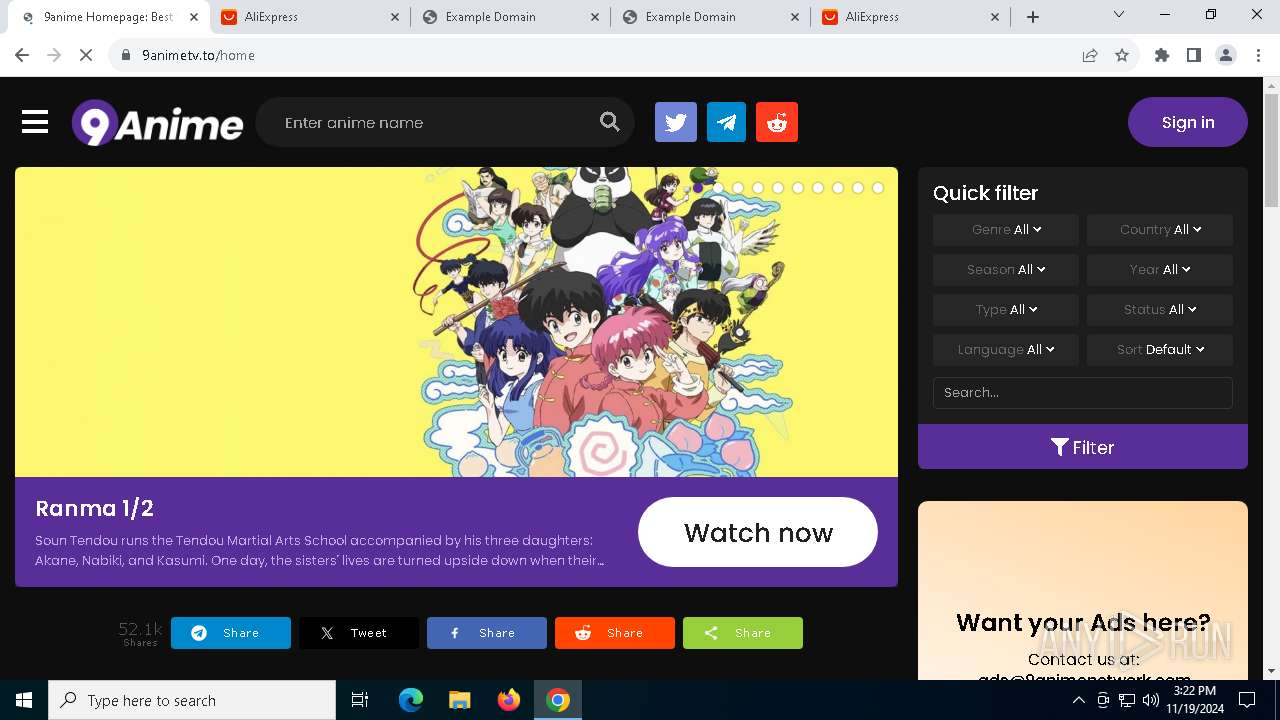The image size is (1280, 720).
Task: Click the volume icon in system tray
Action: [x=1151, y=700]
